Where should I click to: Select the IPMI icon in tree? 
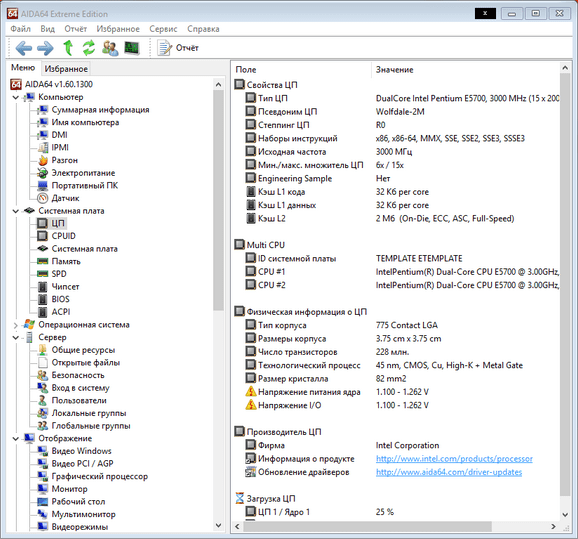pyautogui.click(x=43, y=147)
